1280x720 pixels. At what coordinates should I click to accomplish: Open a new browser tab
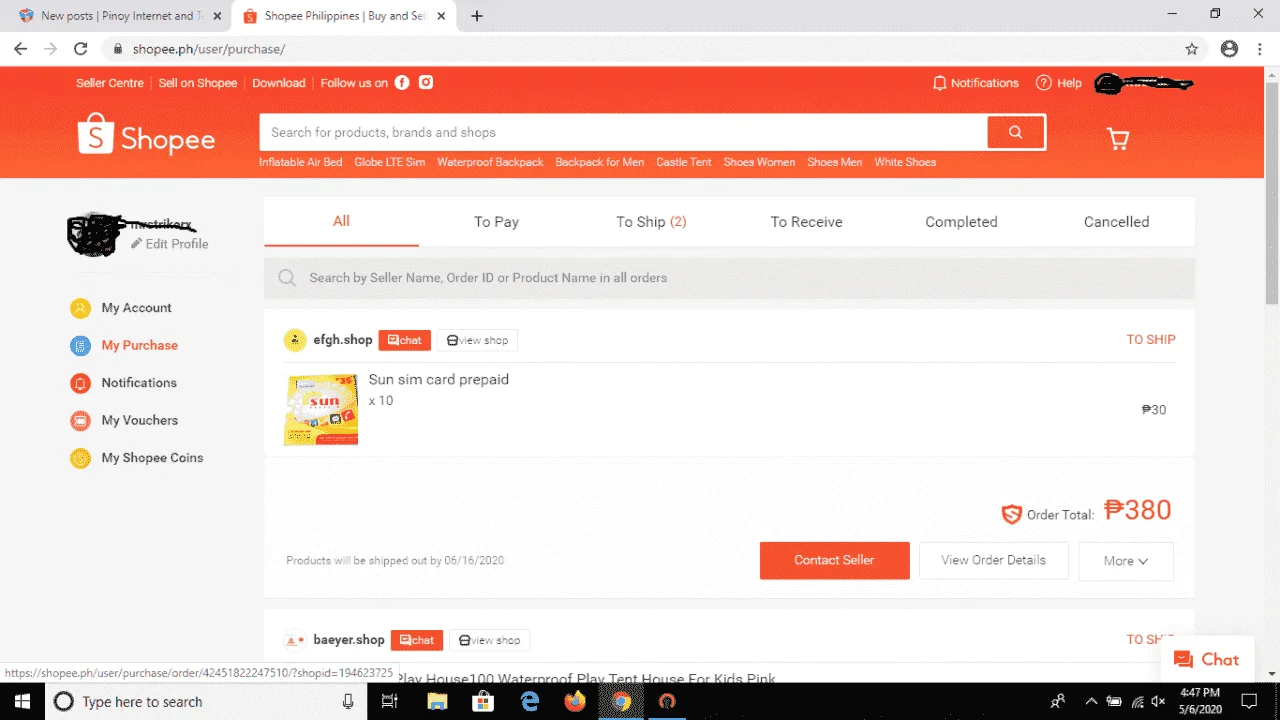click(x=477, y=16)
